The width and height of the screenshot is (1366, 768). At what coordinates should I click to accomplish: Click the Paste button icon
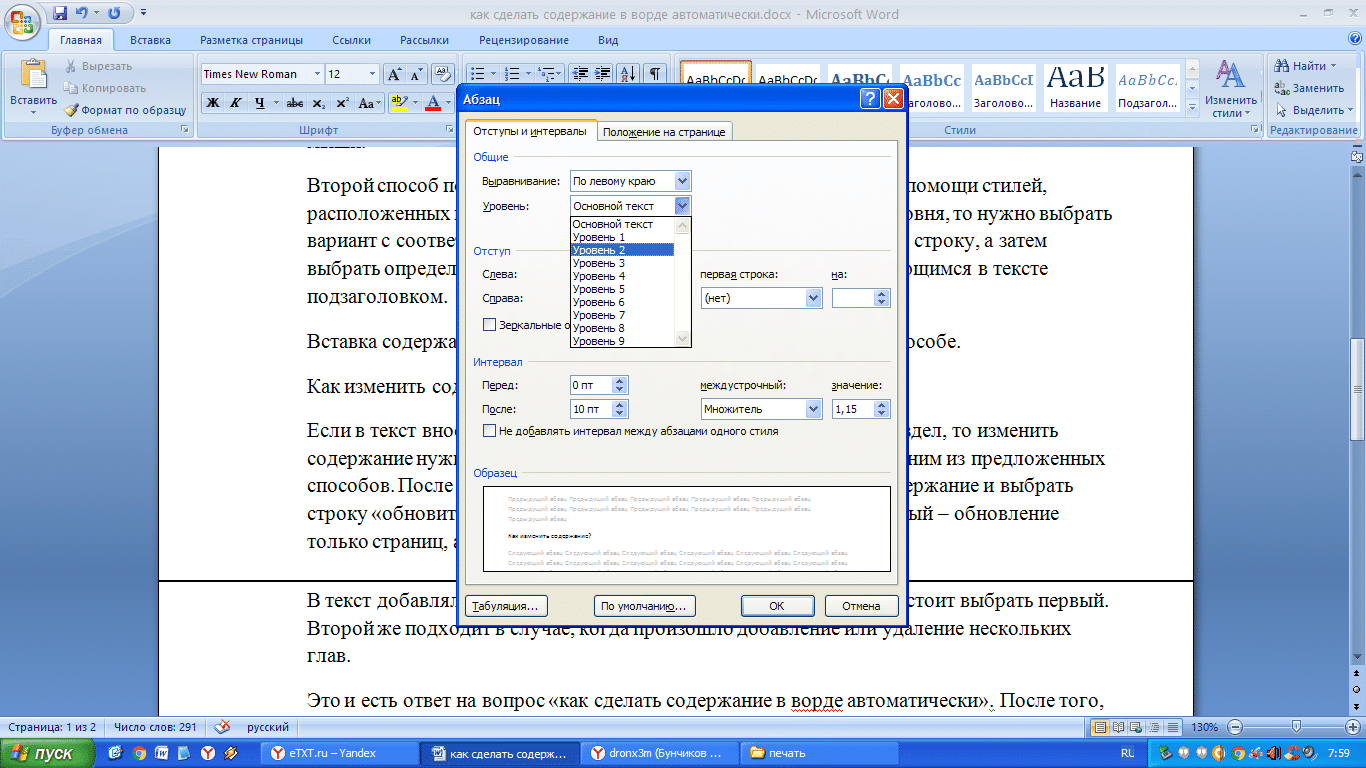pyautogui.click(x=34, y=76)
